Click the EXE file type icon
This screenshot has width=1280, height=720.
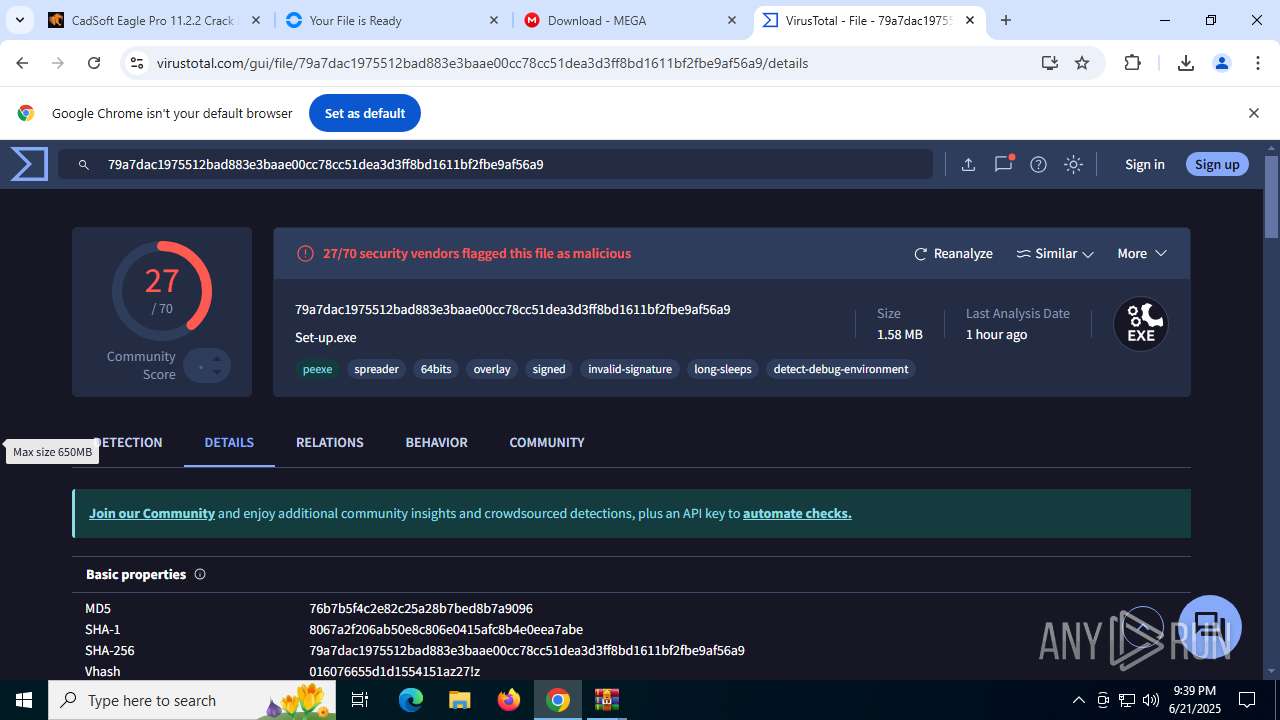coord(1141,324)
